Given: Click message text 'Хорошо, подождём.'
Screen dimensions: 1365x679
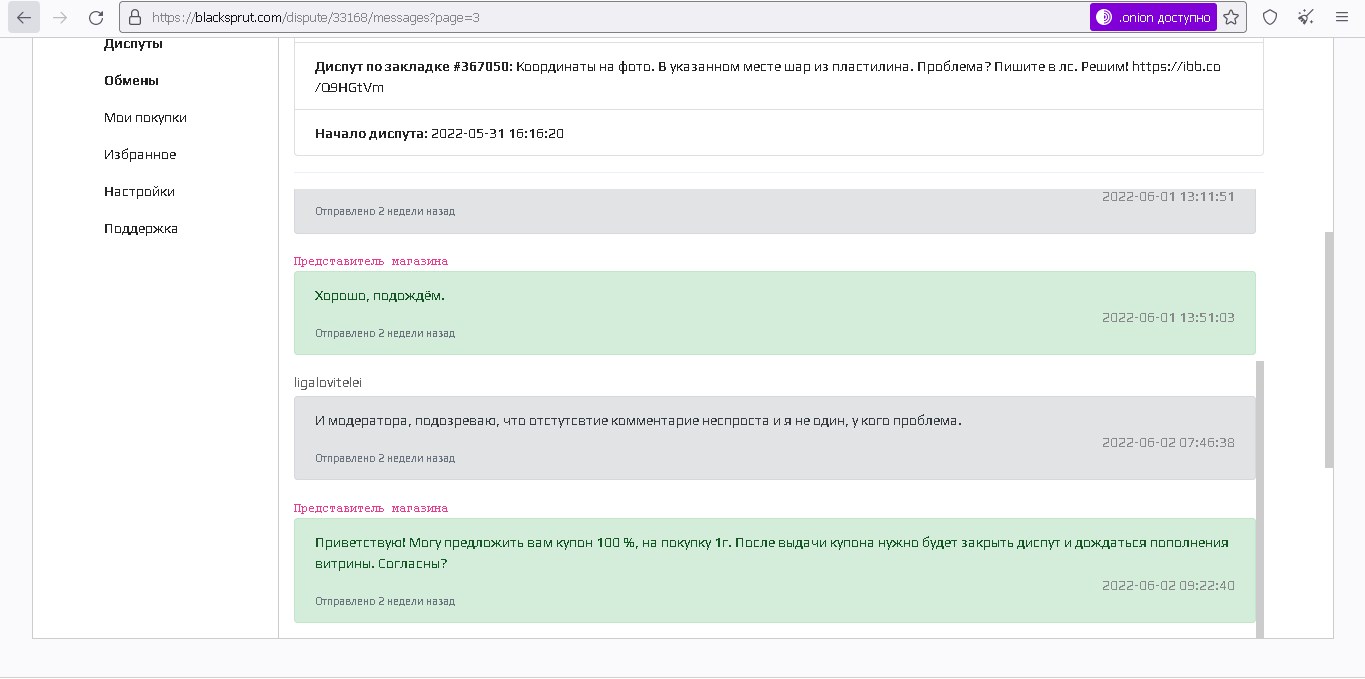Looking at the screenshot, I should (380, 296).
